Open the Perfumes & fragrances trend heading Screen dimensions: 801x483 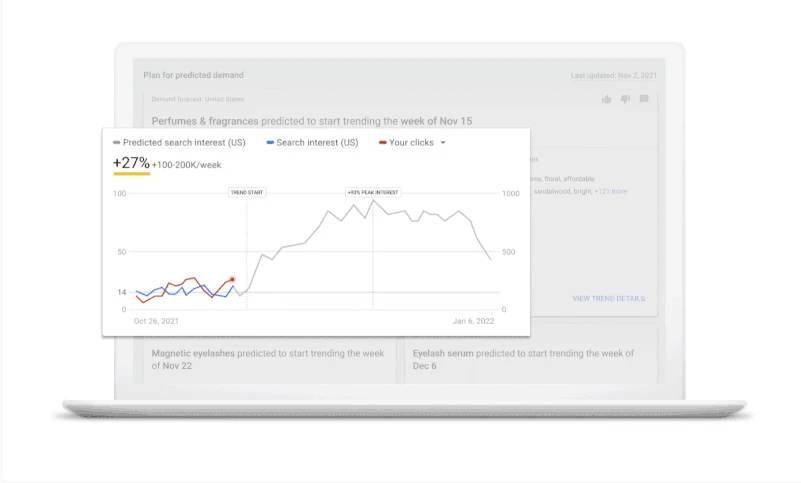[312, 121]
